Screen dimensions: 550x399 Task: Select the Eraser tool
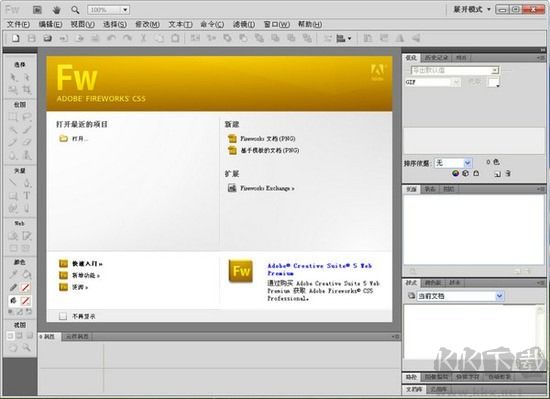point(27,142)
